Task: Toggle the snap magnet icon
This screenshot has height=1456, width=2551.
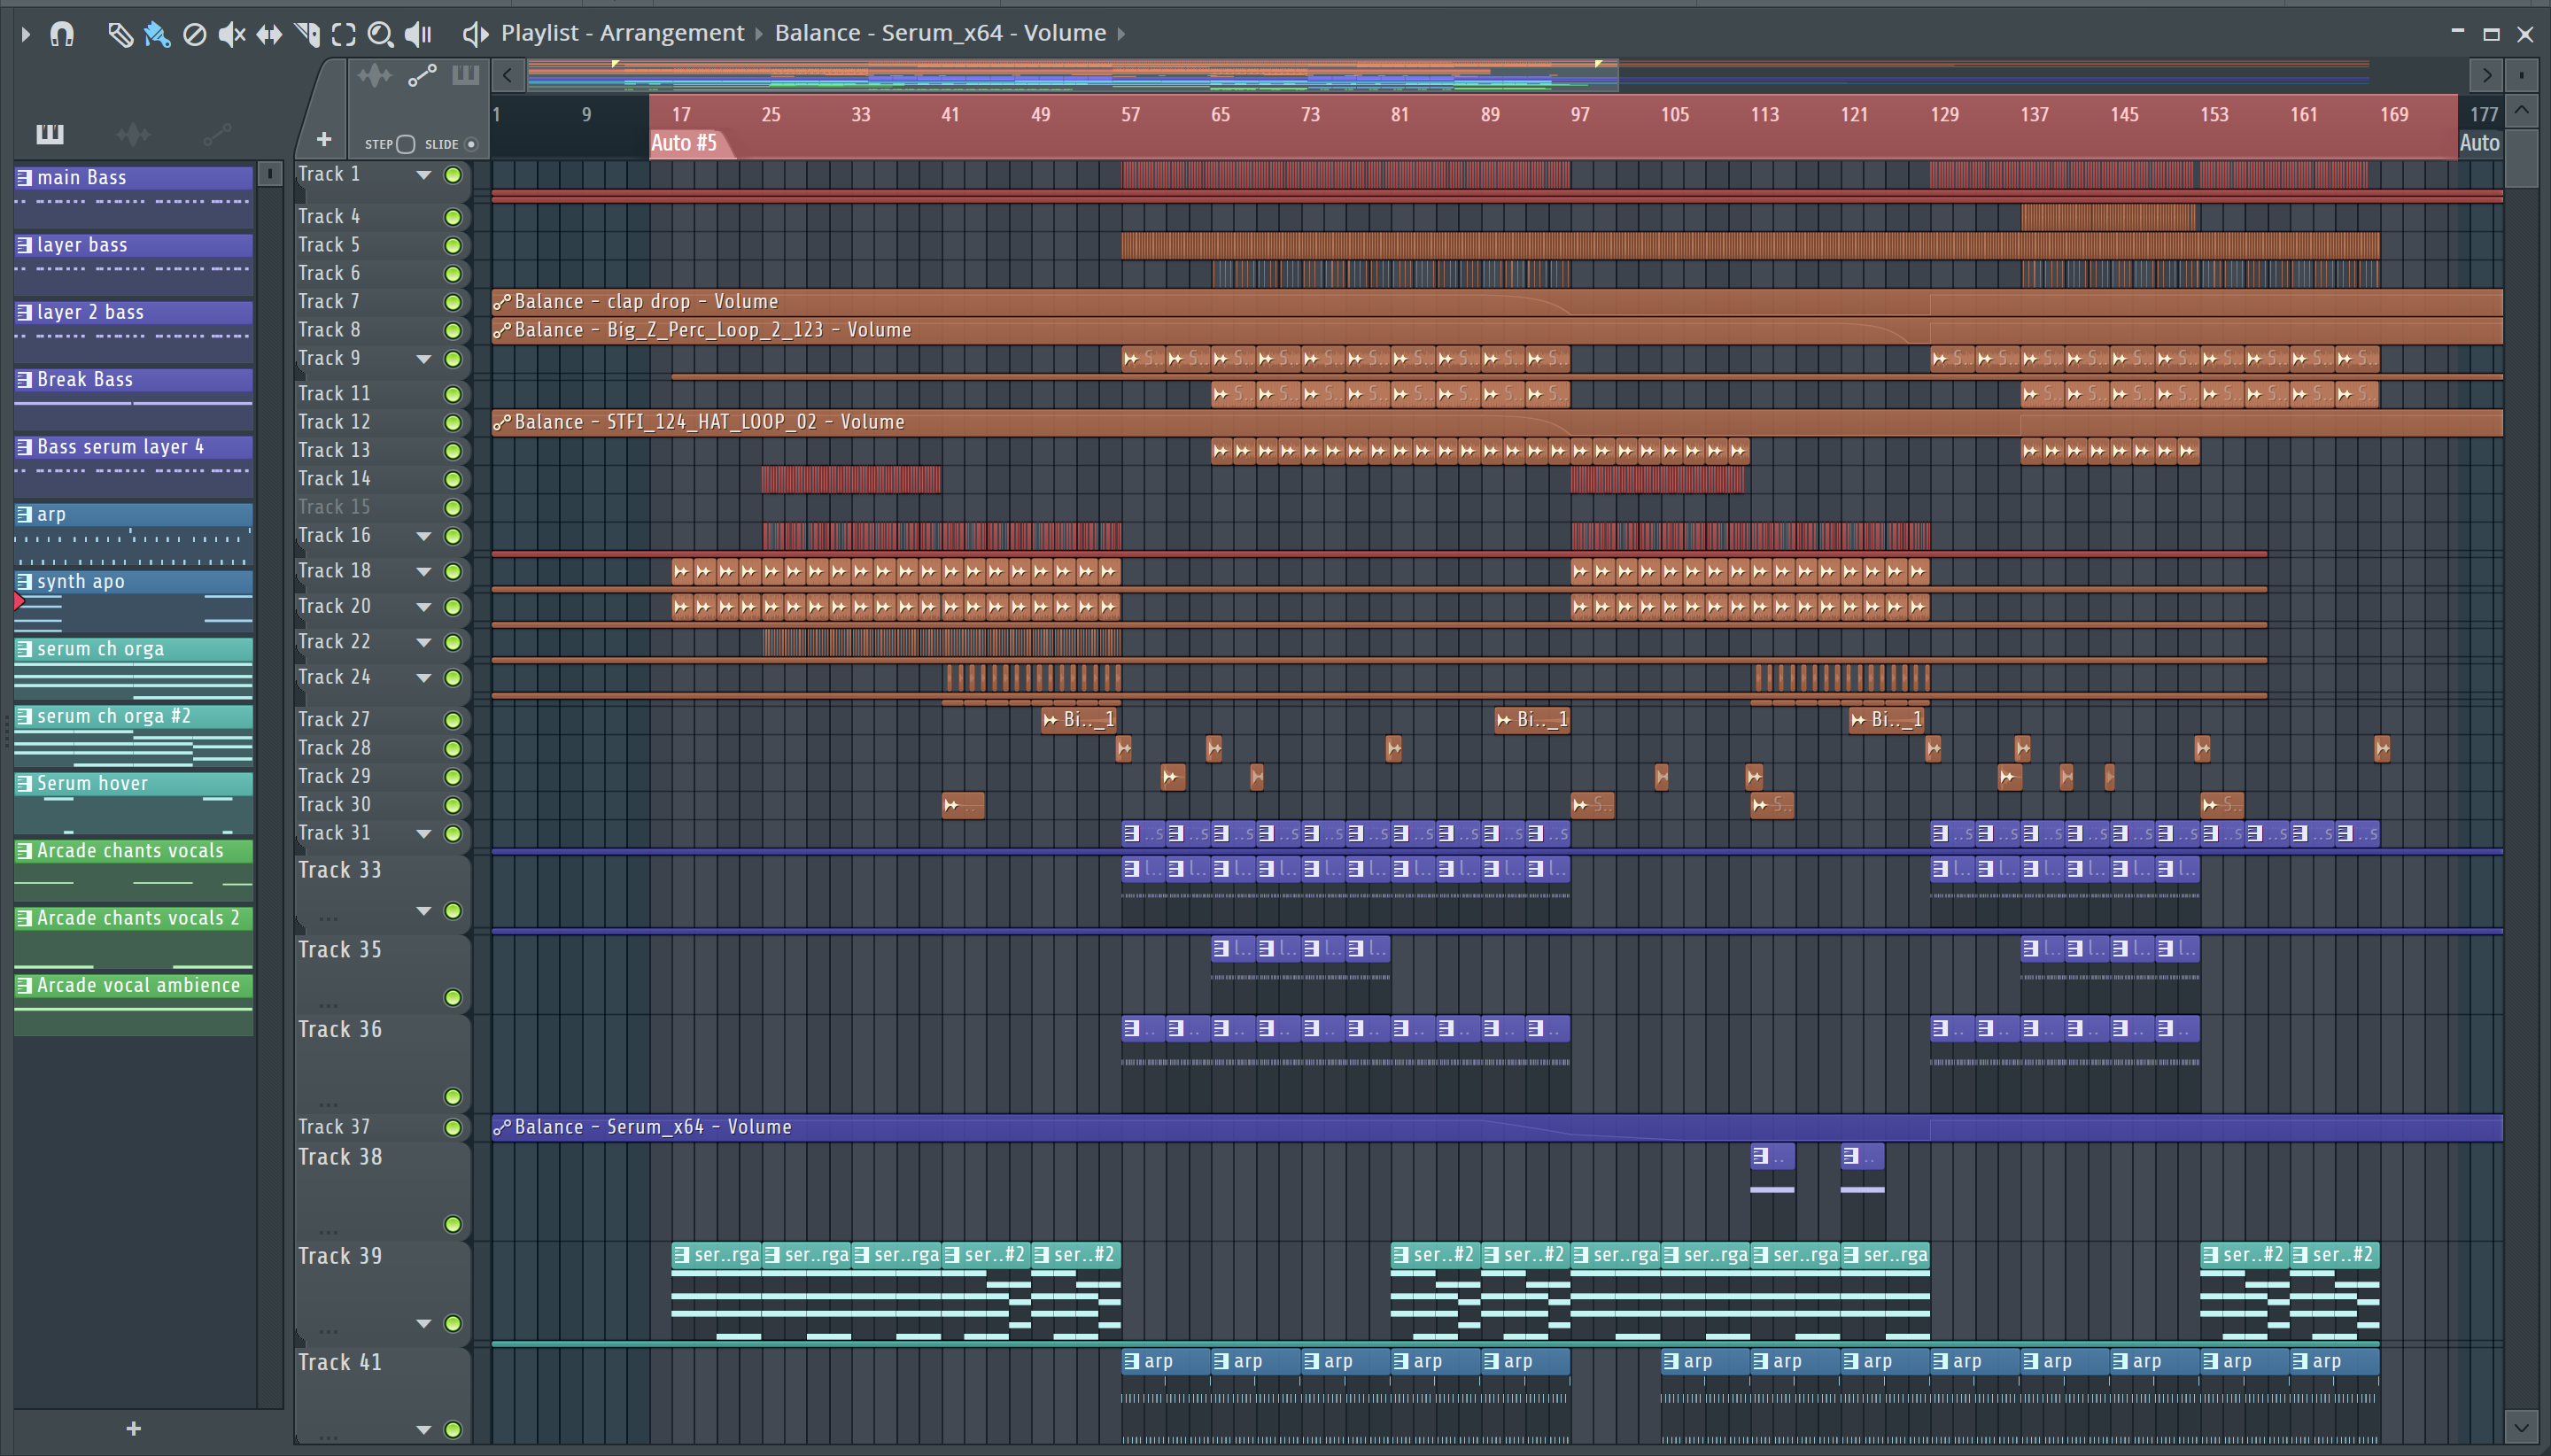Action: coord(62,35)
